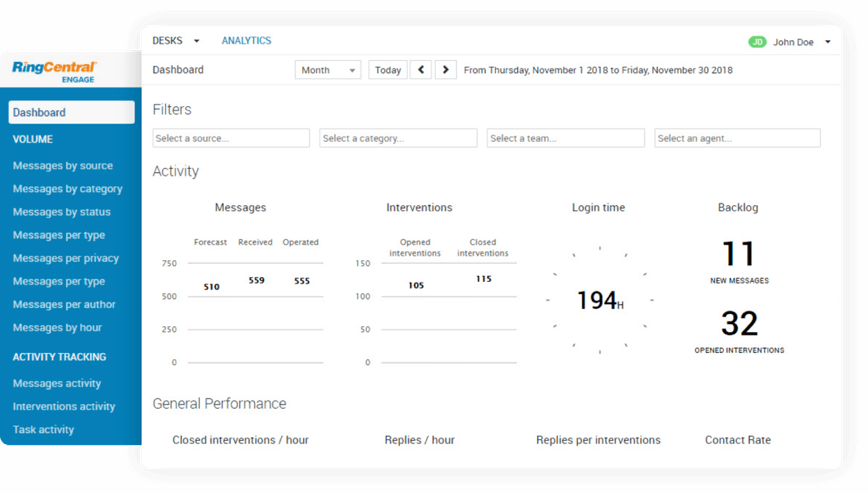The height and width of the screenshot is (494, 868).
Task: Open Messages by source report
Action: (x=63, y=166)
